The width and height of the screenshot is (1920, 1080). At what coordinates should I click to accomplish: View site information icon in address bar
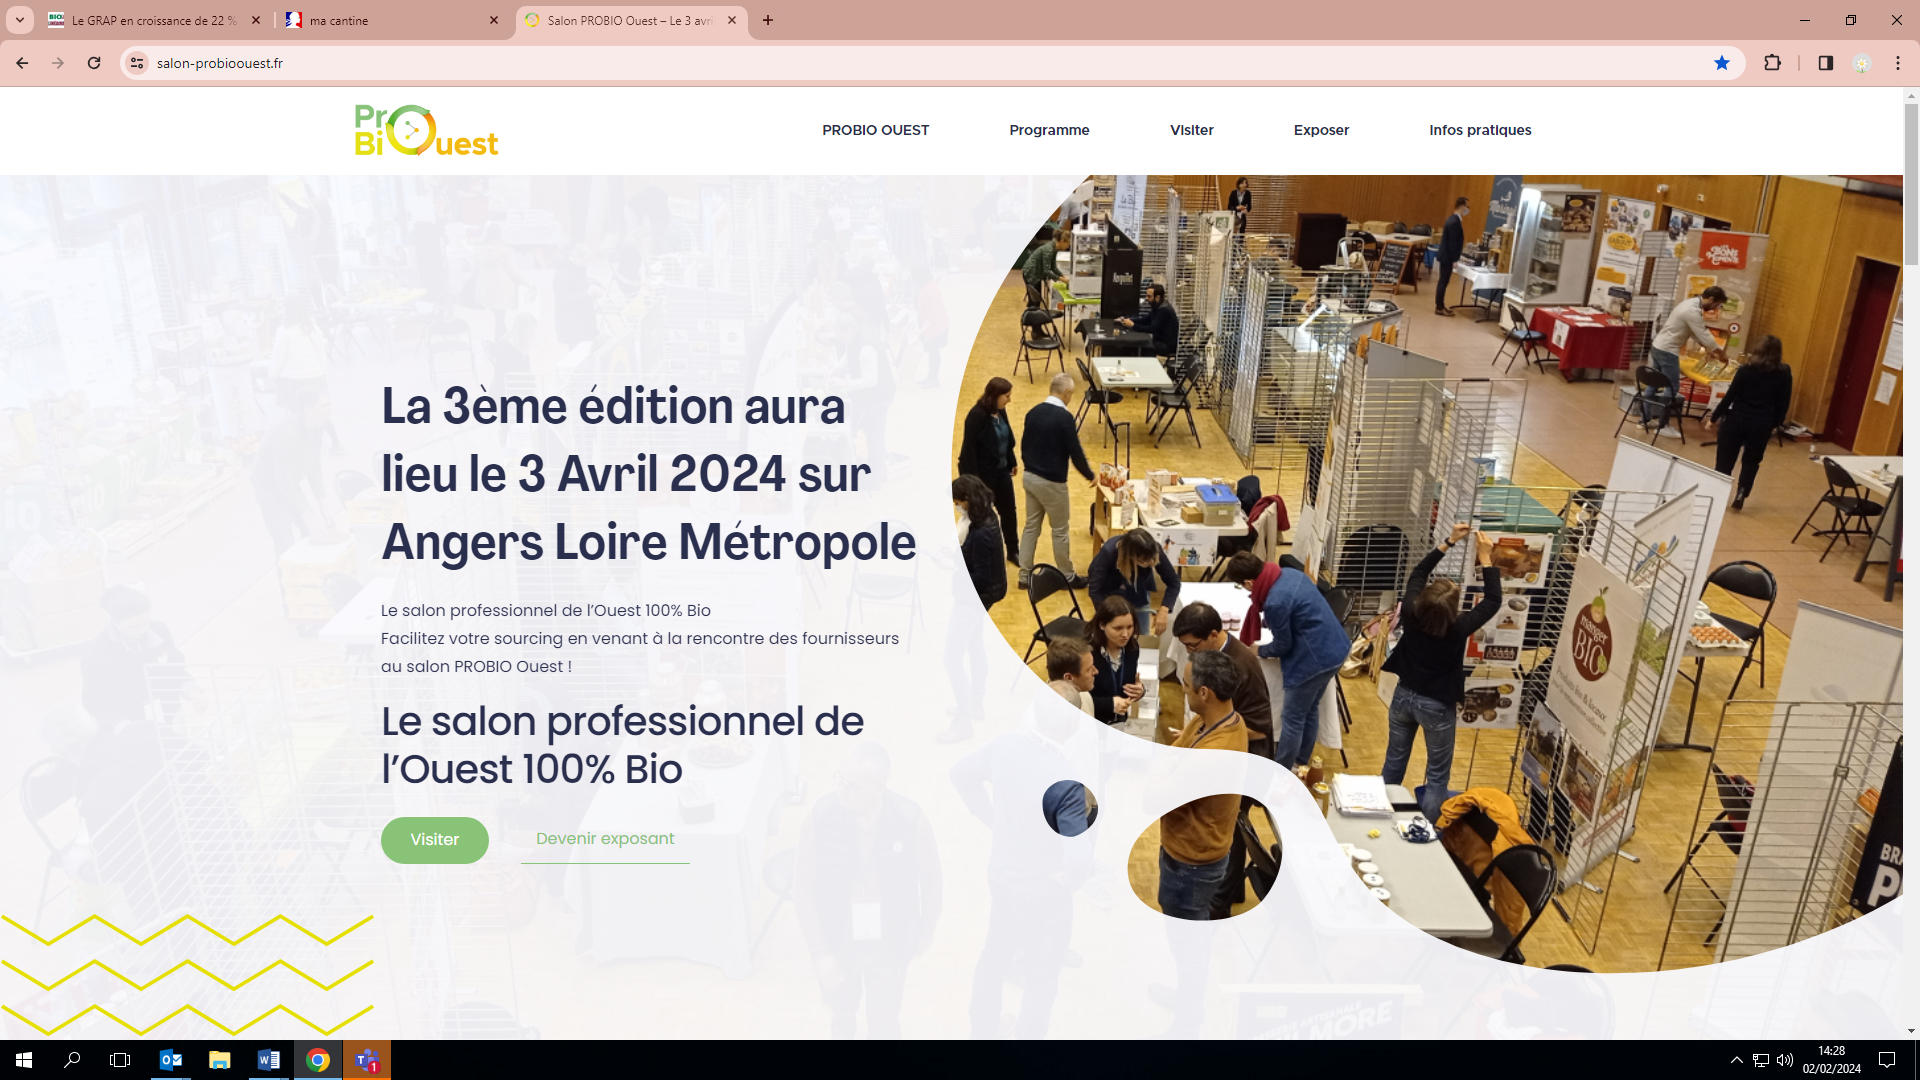tap(137, 63)
